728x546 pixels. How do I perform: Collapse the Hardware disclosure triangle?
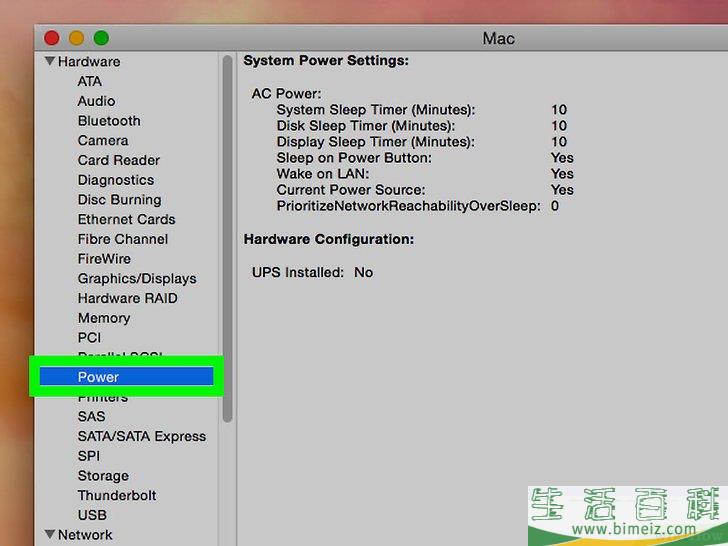[x=50, y=62]
